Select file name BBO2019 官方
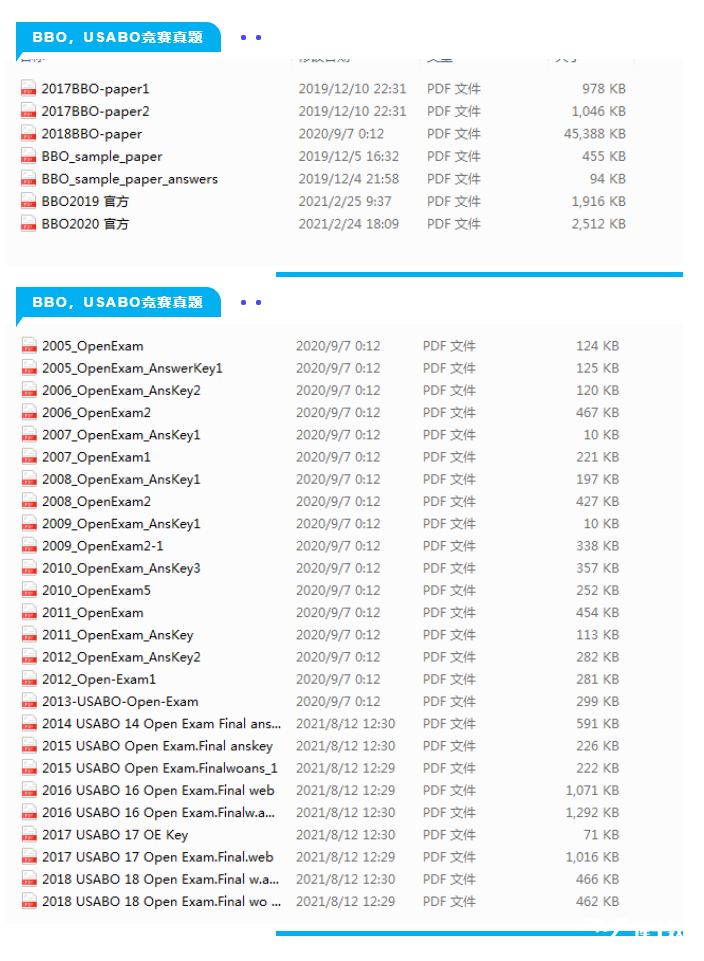704x961 pixels. (85, 202)
